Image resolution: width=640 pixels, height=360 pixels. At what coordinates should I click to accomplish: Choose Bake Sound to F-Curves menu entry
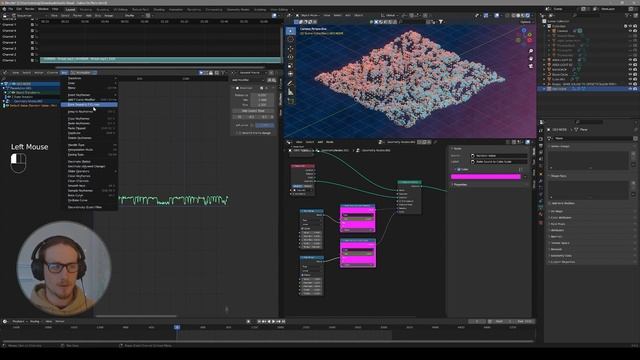pos(89,104)
